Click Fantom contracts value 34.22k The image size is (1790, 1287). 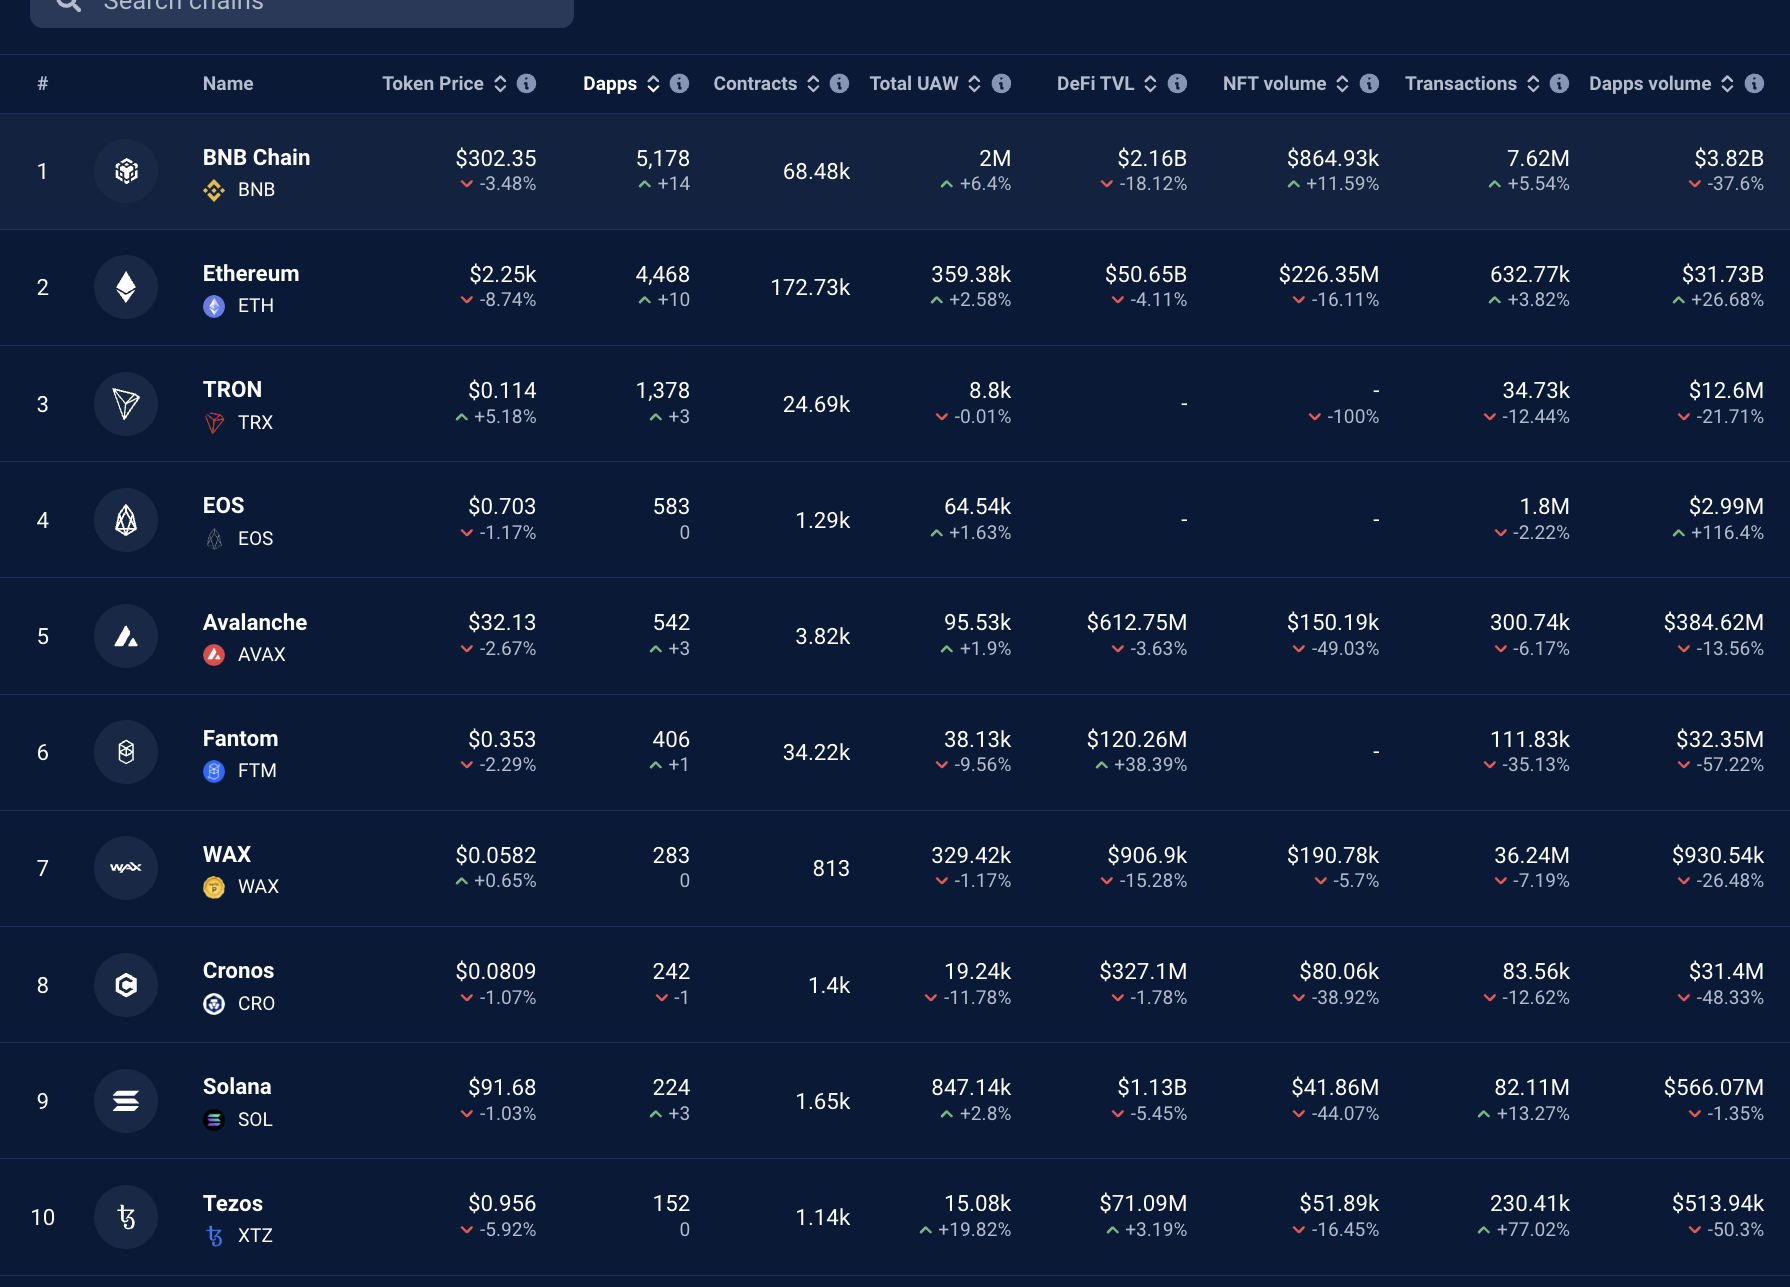(816, 752)
